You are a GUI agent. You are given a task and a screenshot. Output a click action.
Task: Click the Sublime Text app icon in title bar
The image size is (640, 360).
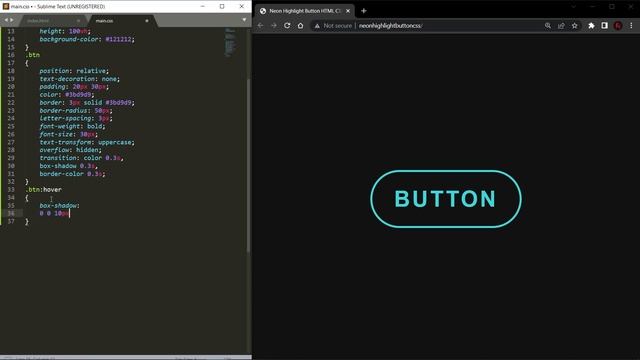(6, 7)
